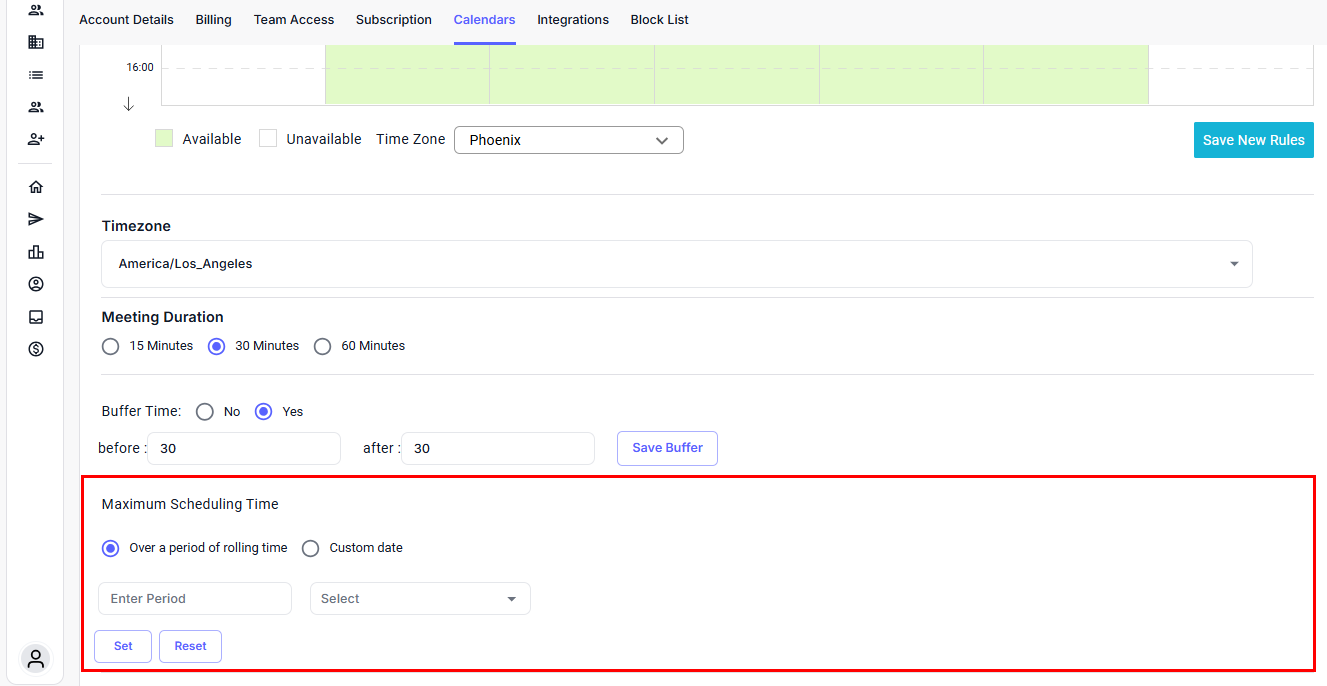Open the paper plane send icon
The image size is (1327, 686).
[36, 219]
